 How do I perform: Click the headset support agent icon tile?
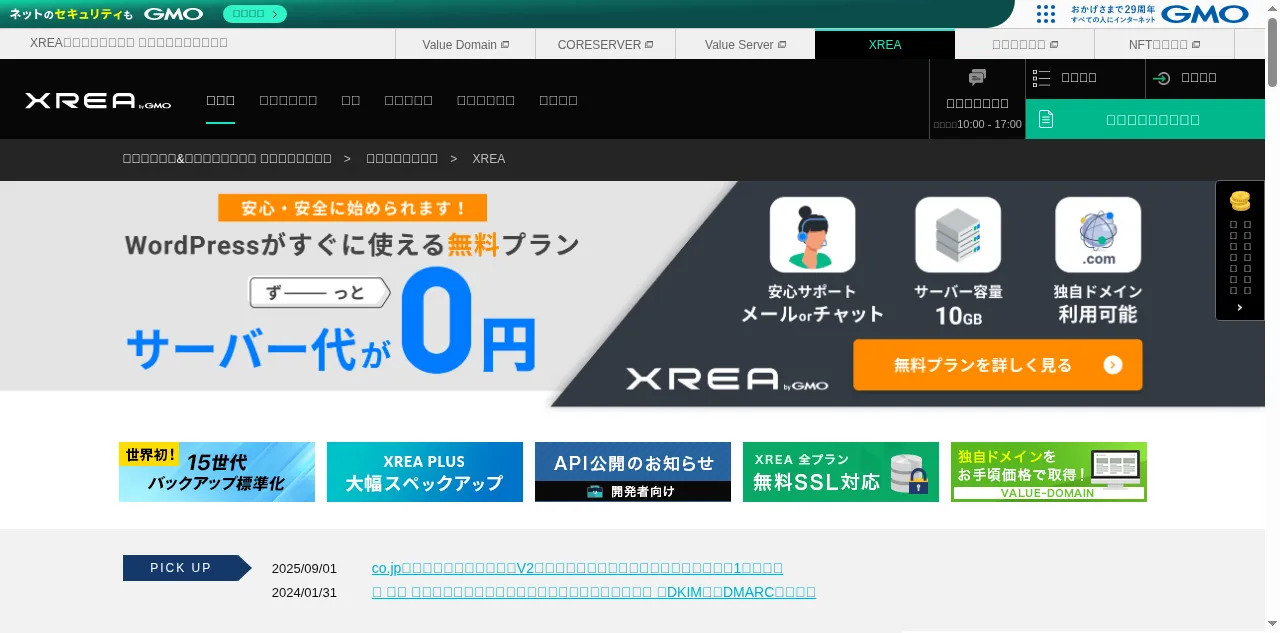tap(812, 235)
